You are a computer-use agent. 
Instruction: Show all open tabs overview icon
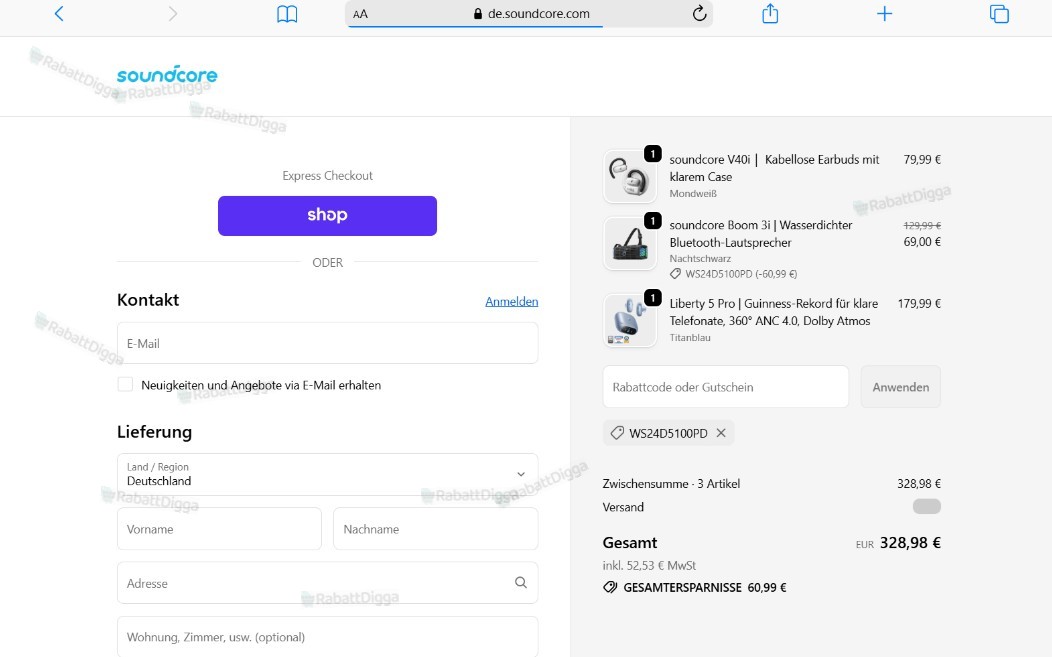tap(999, 13)
